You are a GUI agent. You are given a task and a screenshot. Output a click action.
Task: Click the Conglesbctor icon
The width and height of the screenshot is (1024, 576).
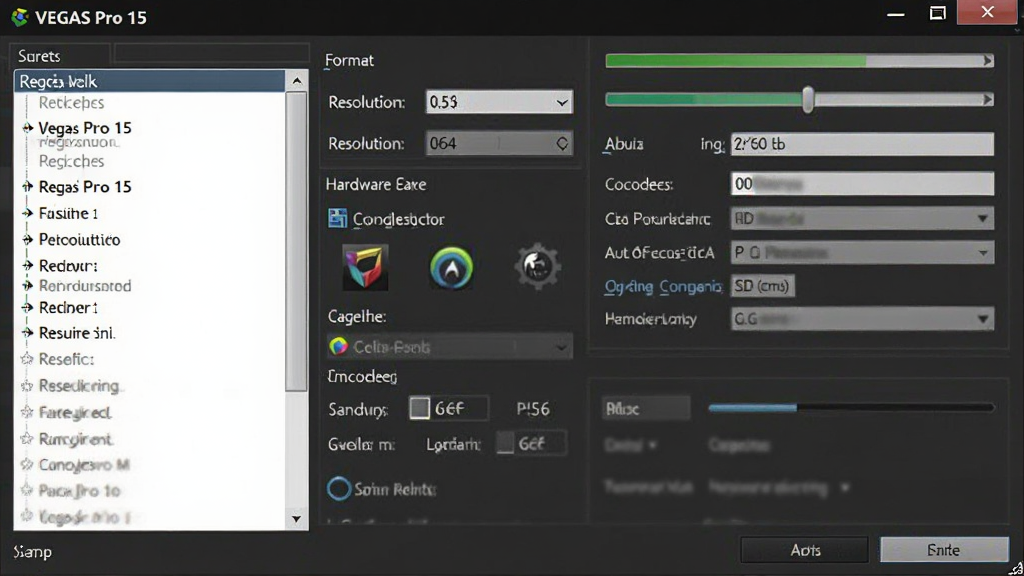pyautogui.click(x=338, y=218)
